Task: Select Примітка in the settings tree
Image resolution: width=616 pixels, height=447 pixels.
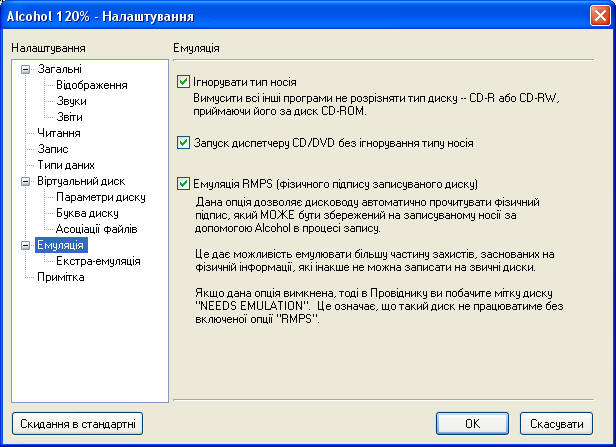Action: [x=61, y=278]
